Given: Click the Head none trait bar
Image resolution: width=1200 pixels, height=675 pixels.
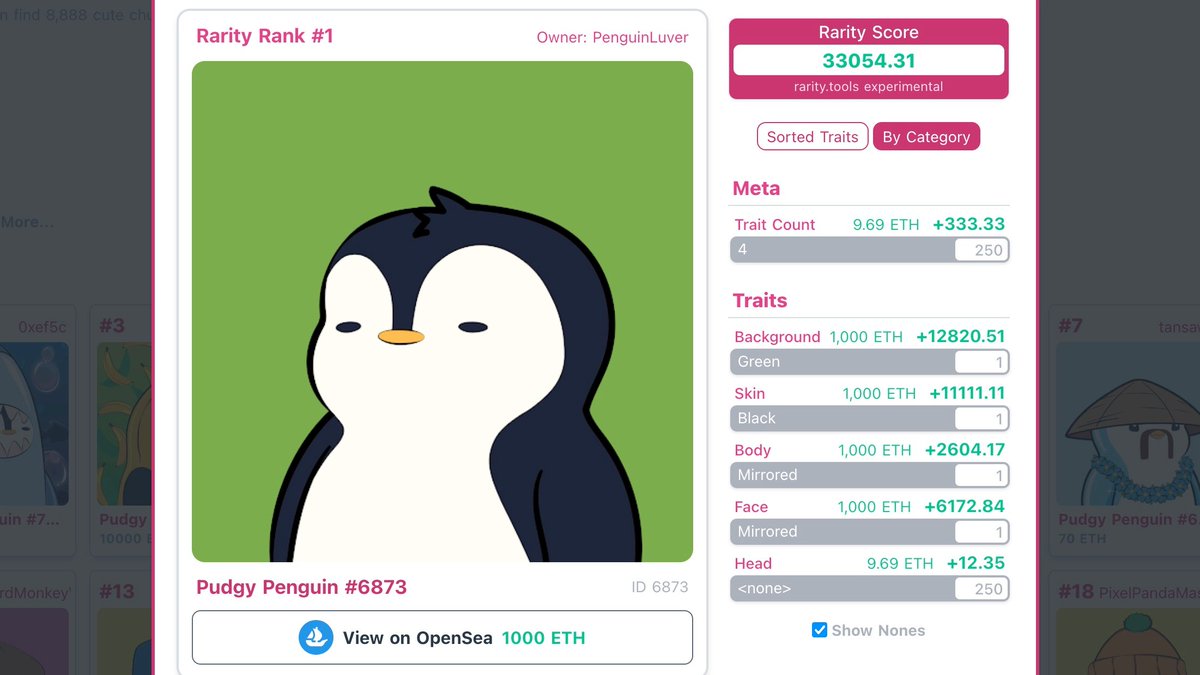Looking at the screenshot, I should [869, 589].
